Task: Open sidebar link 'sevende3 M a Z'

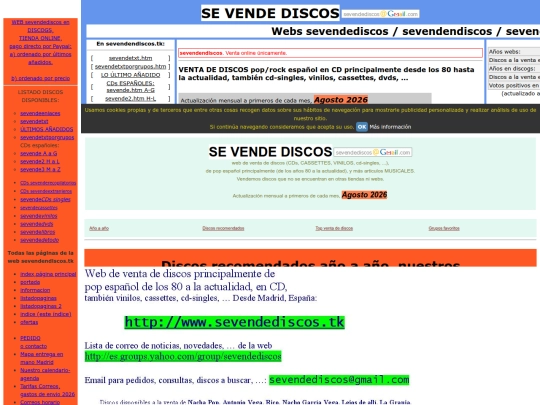Action: tap(40, 169)
